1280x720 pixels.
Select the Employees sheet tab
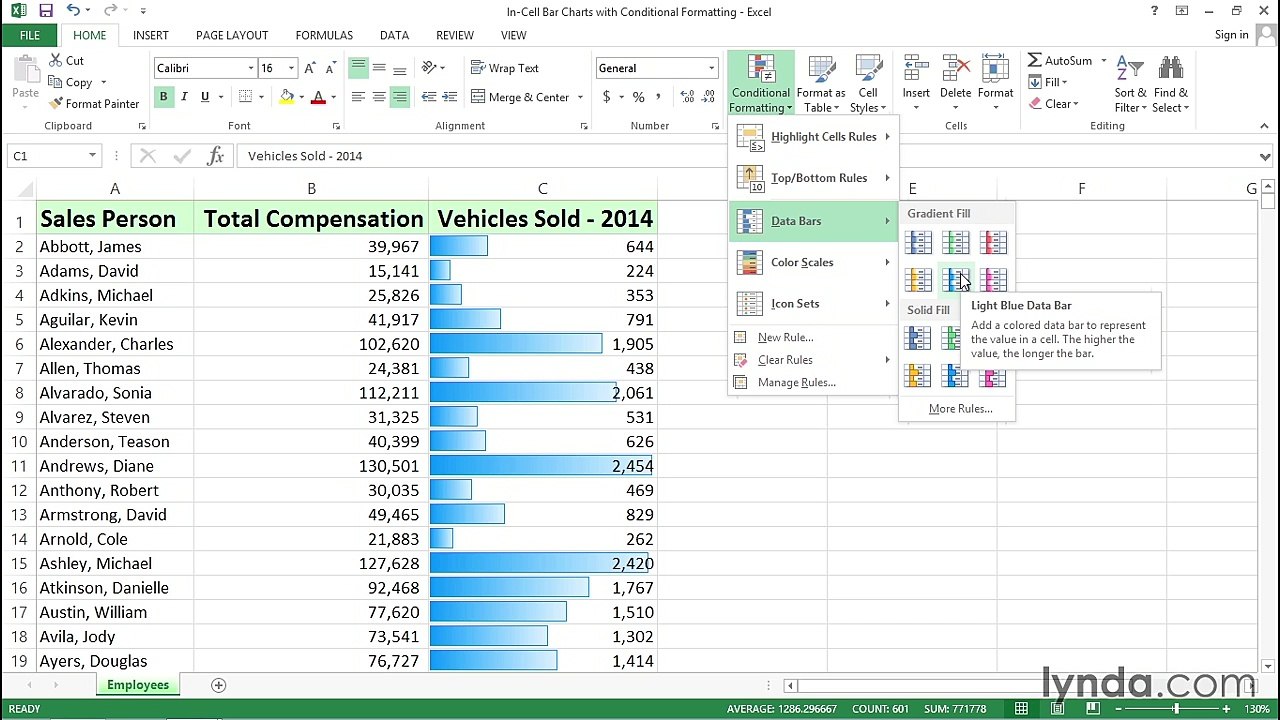pyautogui.click(x=138, y=685)
